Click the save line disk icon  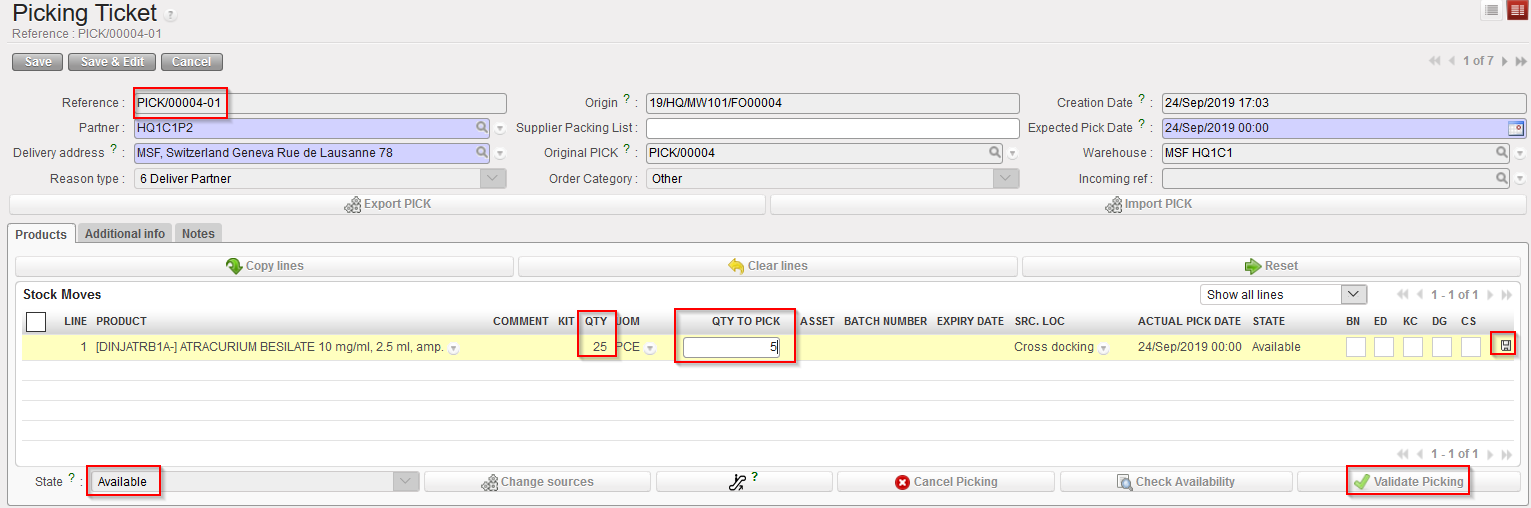pos(1506,346)
